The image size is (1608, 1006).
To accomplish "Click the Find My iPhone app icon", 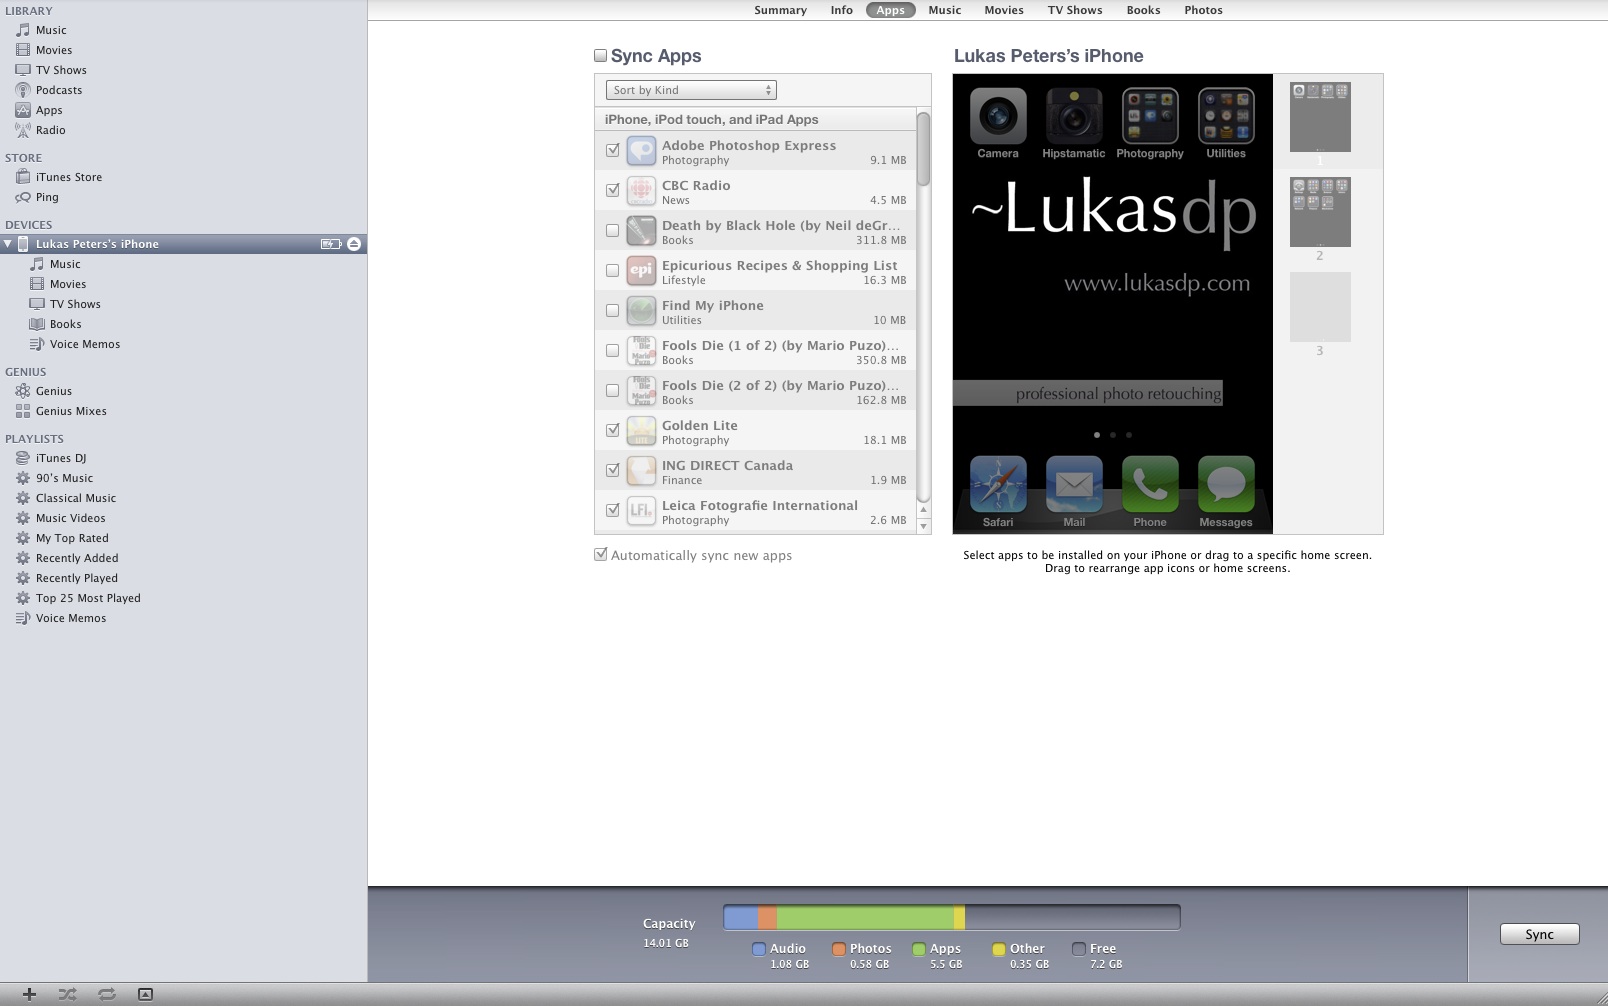I will pos(641,310).
